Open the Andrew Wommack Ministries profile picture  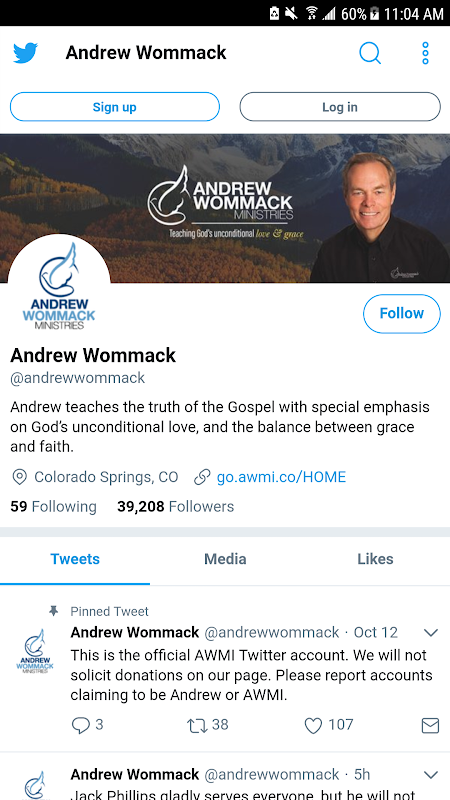tap(59, 286)
